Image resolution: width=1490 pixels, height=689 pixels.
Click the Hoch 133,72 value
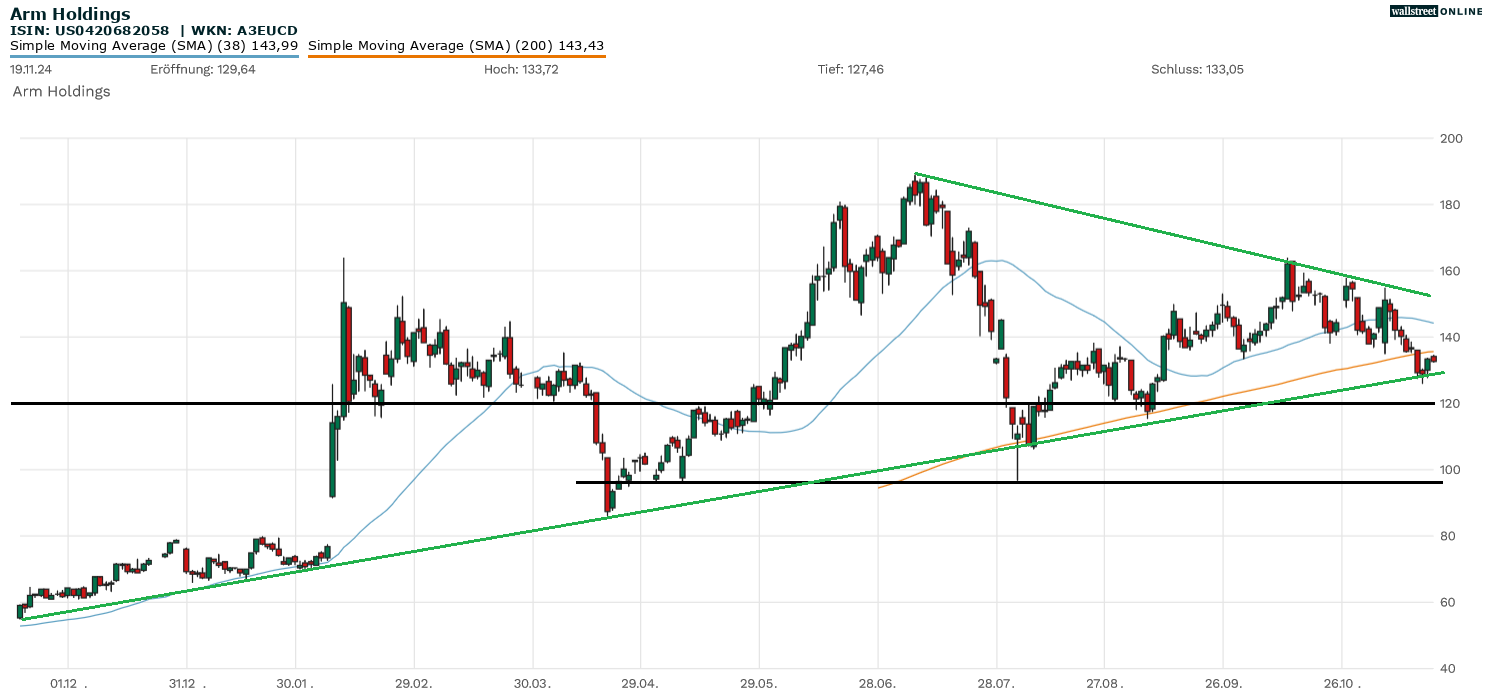[x=520, y=69]
